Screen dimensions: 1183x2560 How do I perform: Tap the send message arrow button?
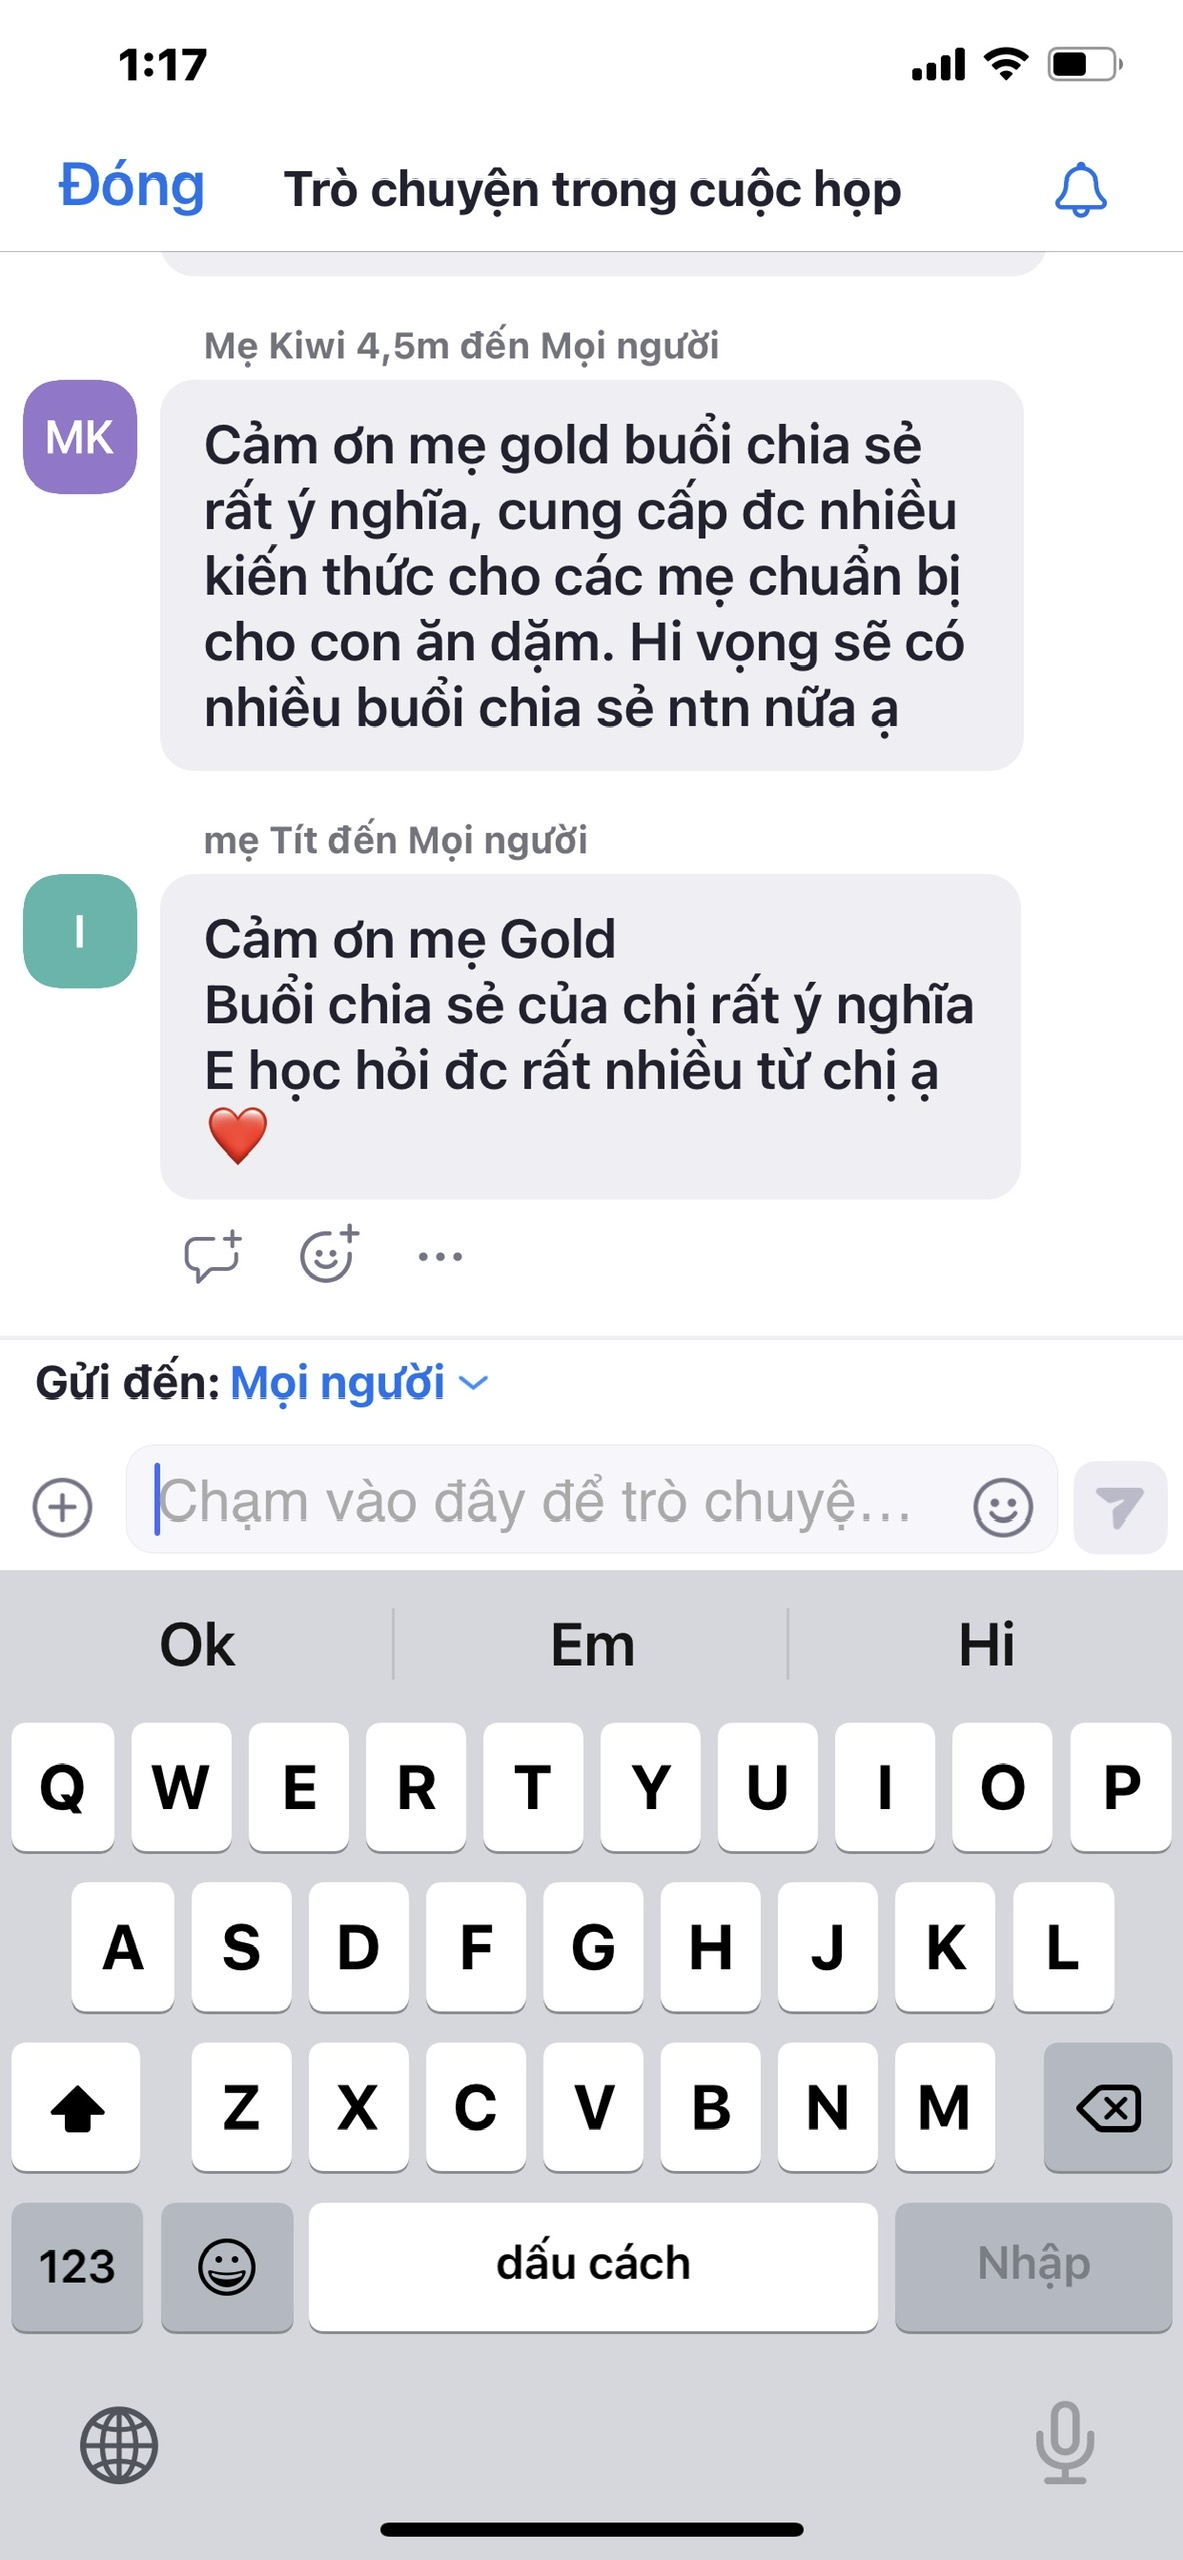pos(1120,1507)
